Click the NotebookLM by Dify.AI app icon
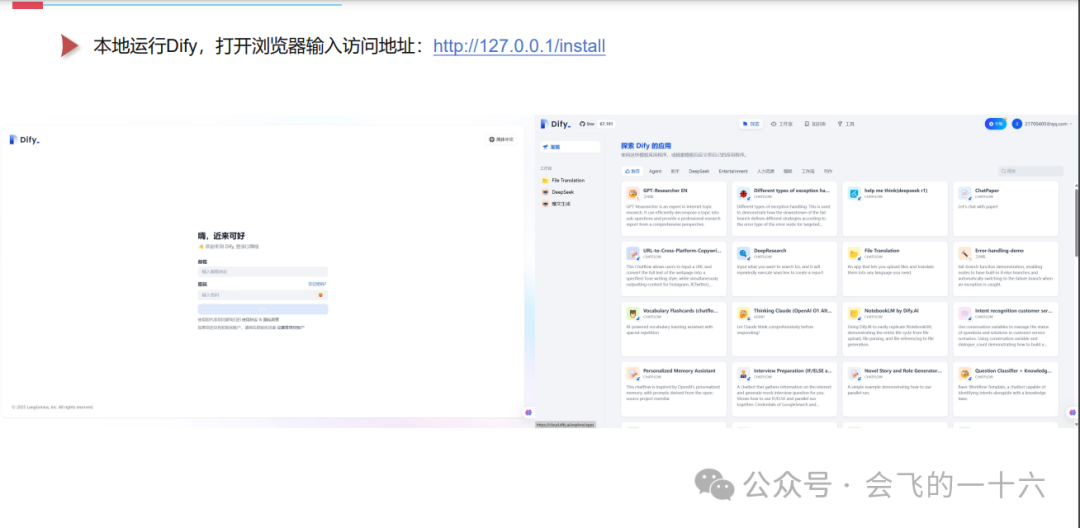This screenshot has width=1080, height=528. pos(854,313)
